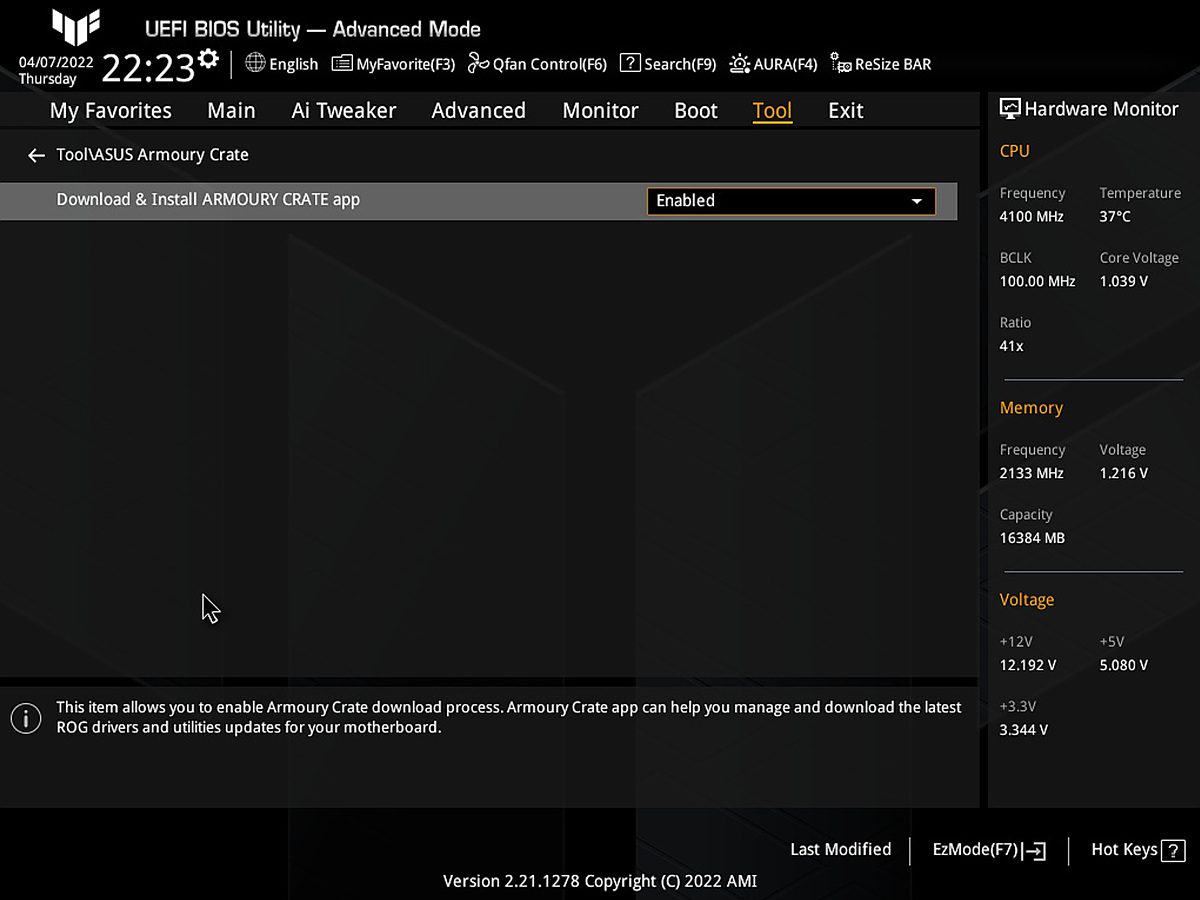
Task: Click the info icon in help panel
Action: (x=26, y=717)
